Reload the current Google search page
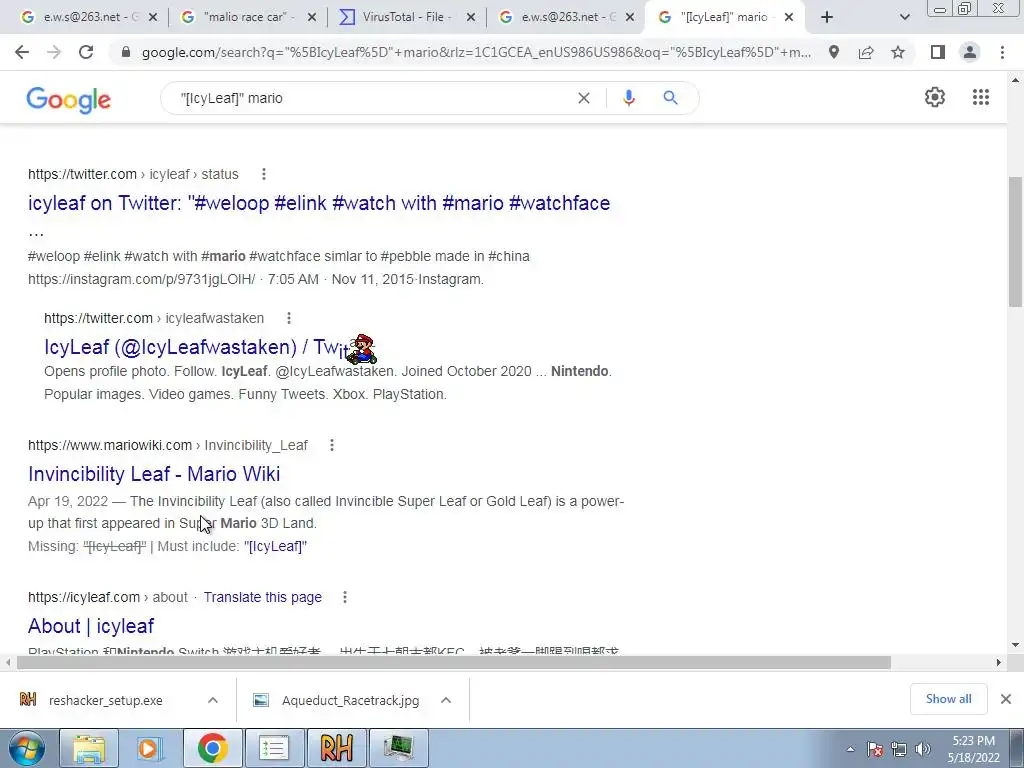This screenshot has width=1024, height=768. [x=86, y=52]
